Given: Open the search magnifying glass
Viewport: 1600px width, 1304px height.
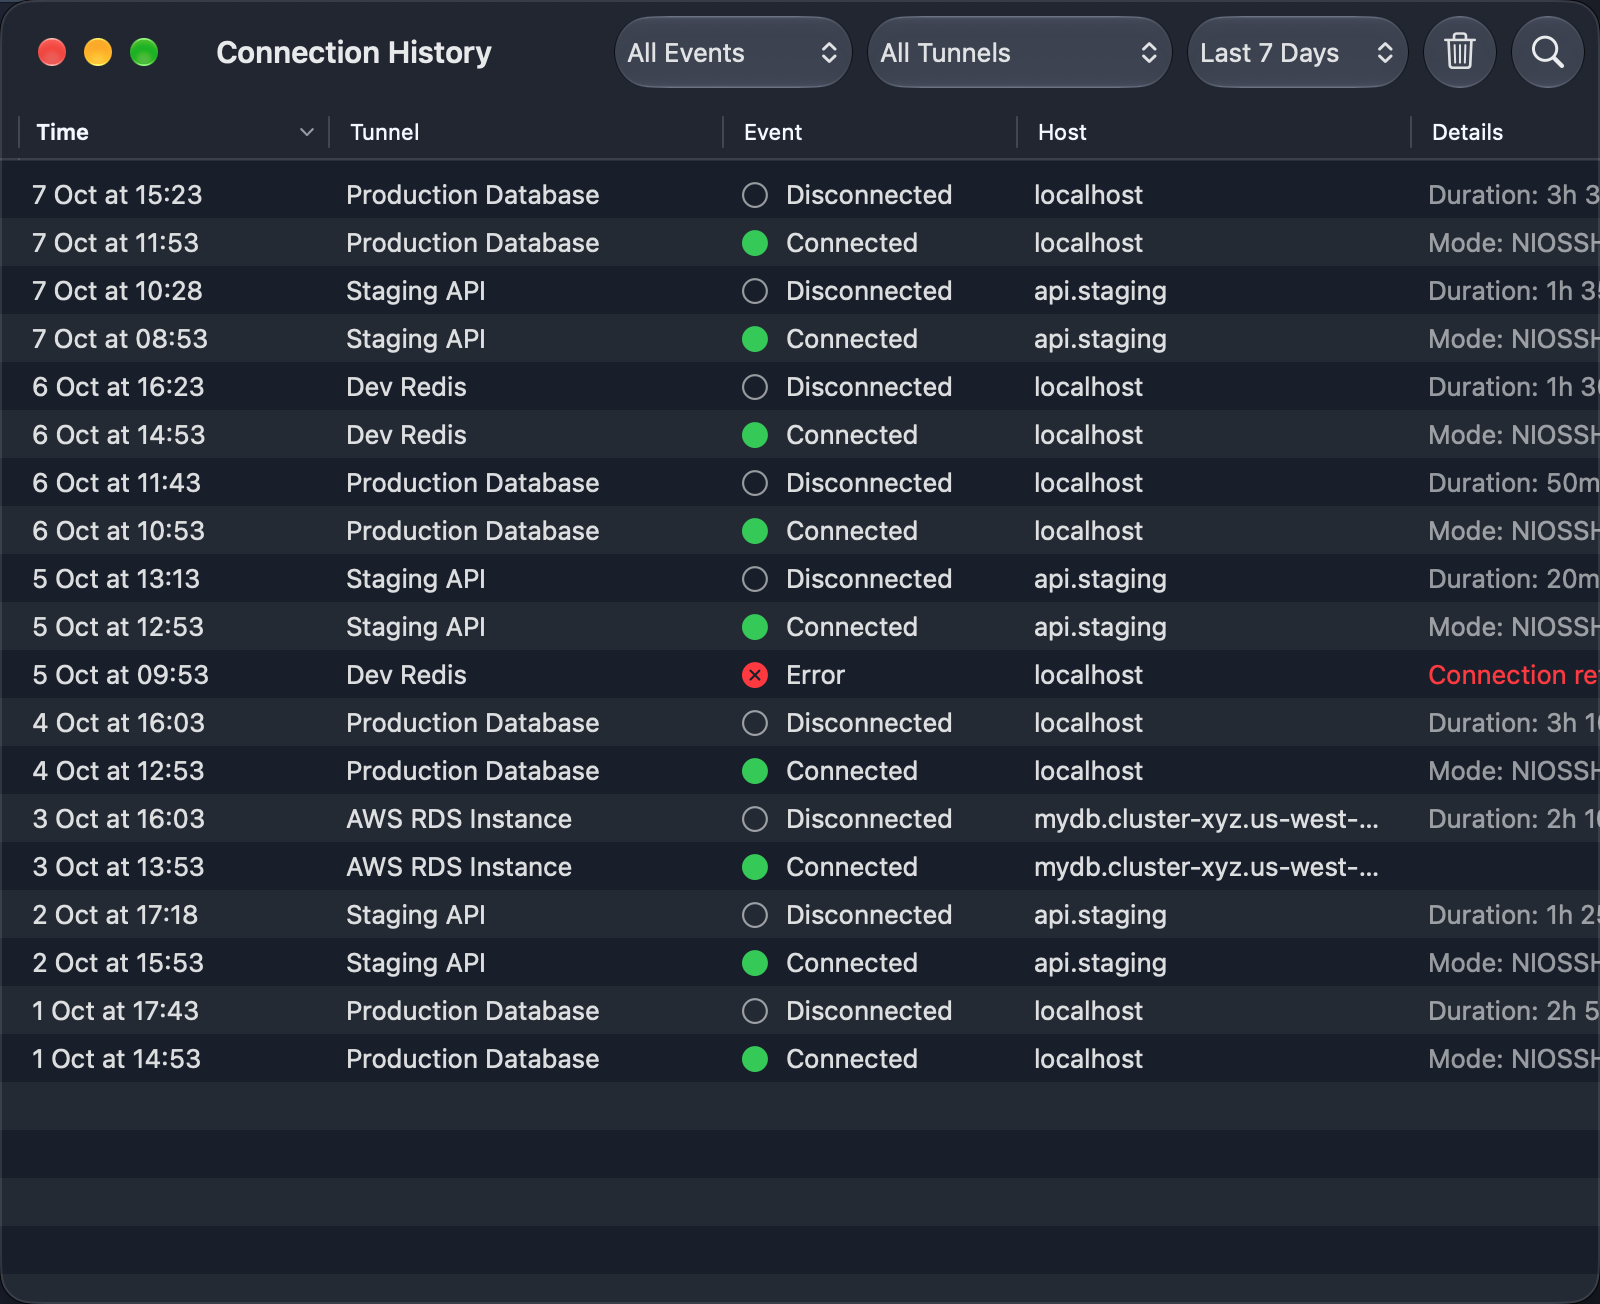Looking at the screenshot, I should (1548, 52).
